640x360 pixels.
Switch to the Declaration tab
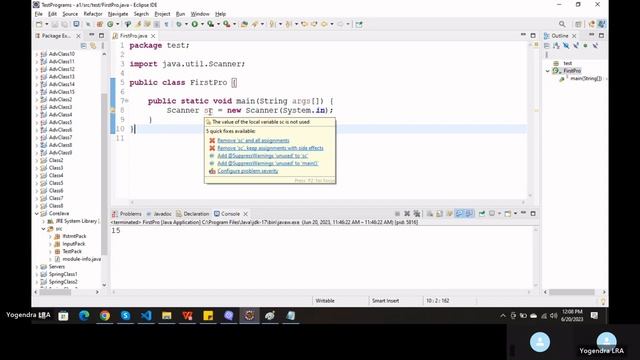pyautogui.click(x=193, y=214)
